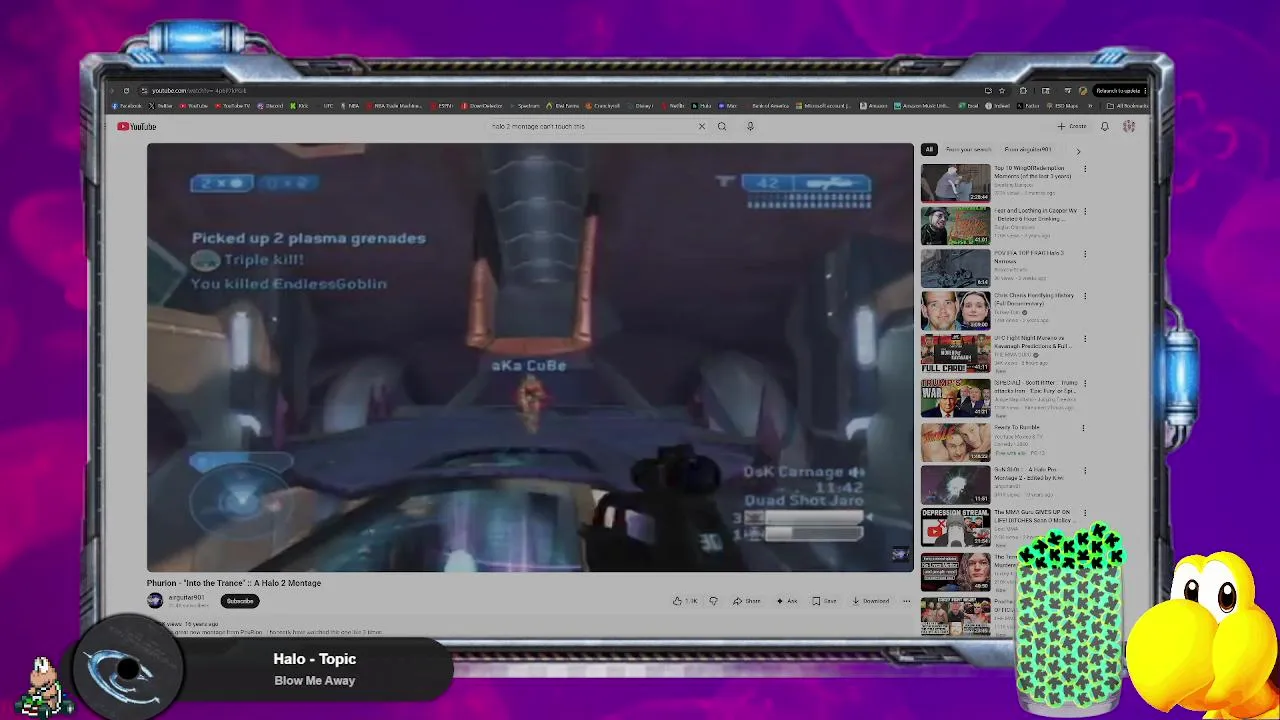
Task: Click the Relaunch to update button
Action: pyautogui.click(x=1118, y=91)
